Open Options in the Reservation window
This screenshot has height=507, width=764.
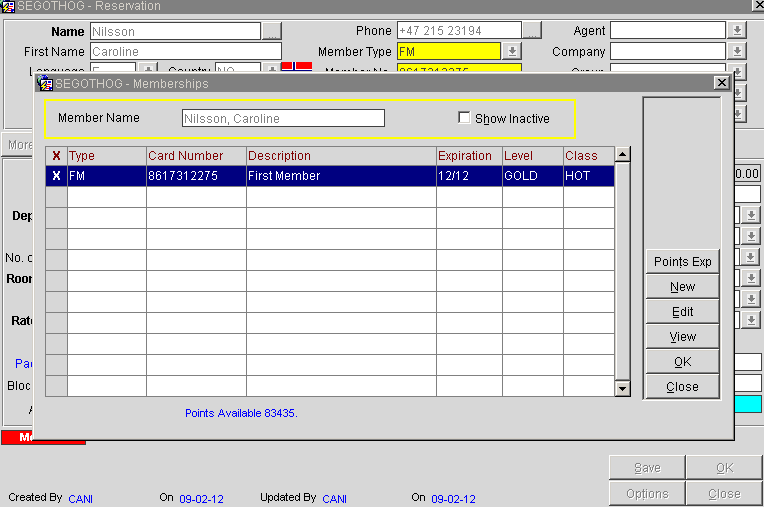[x=647, y=493]
